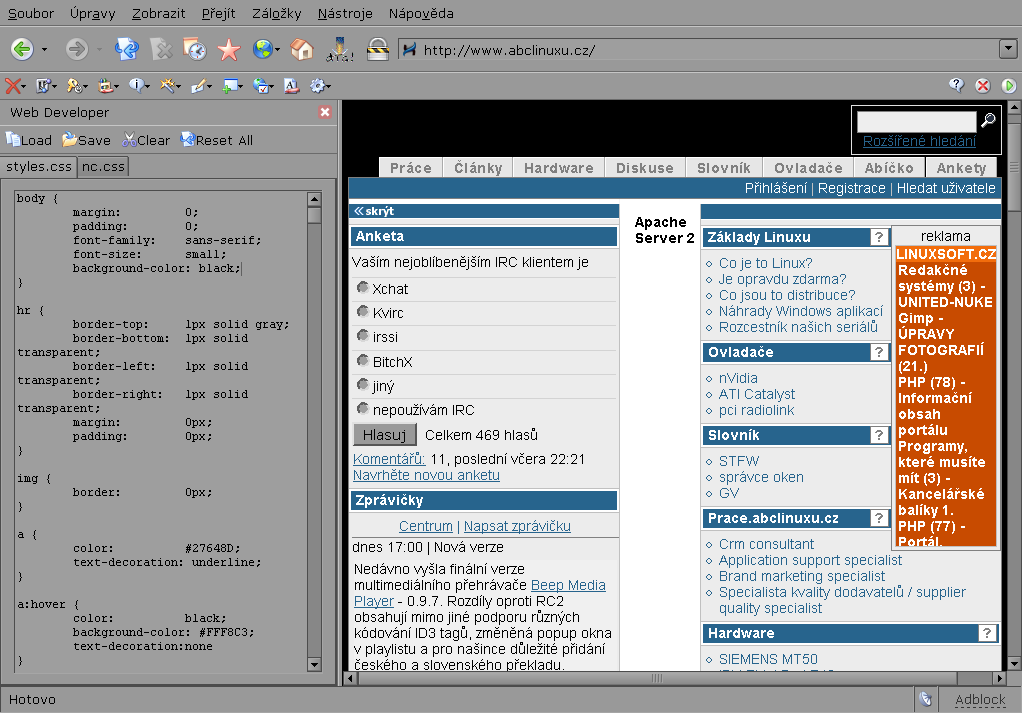1022x713 pixels.
Task: Click the Reload page icon
Action: coord(126,49)
